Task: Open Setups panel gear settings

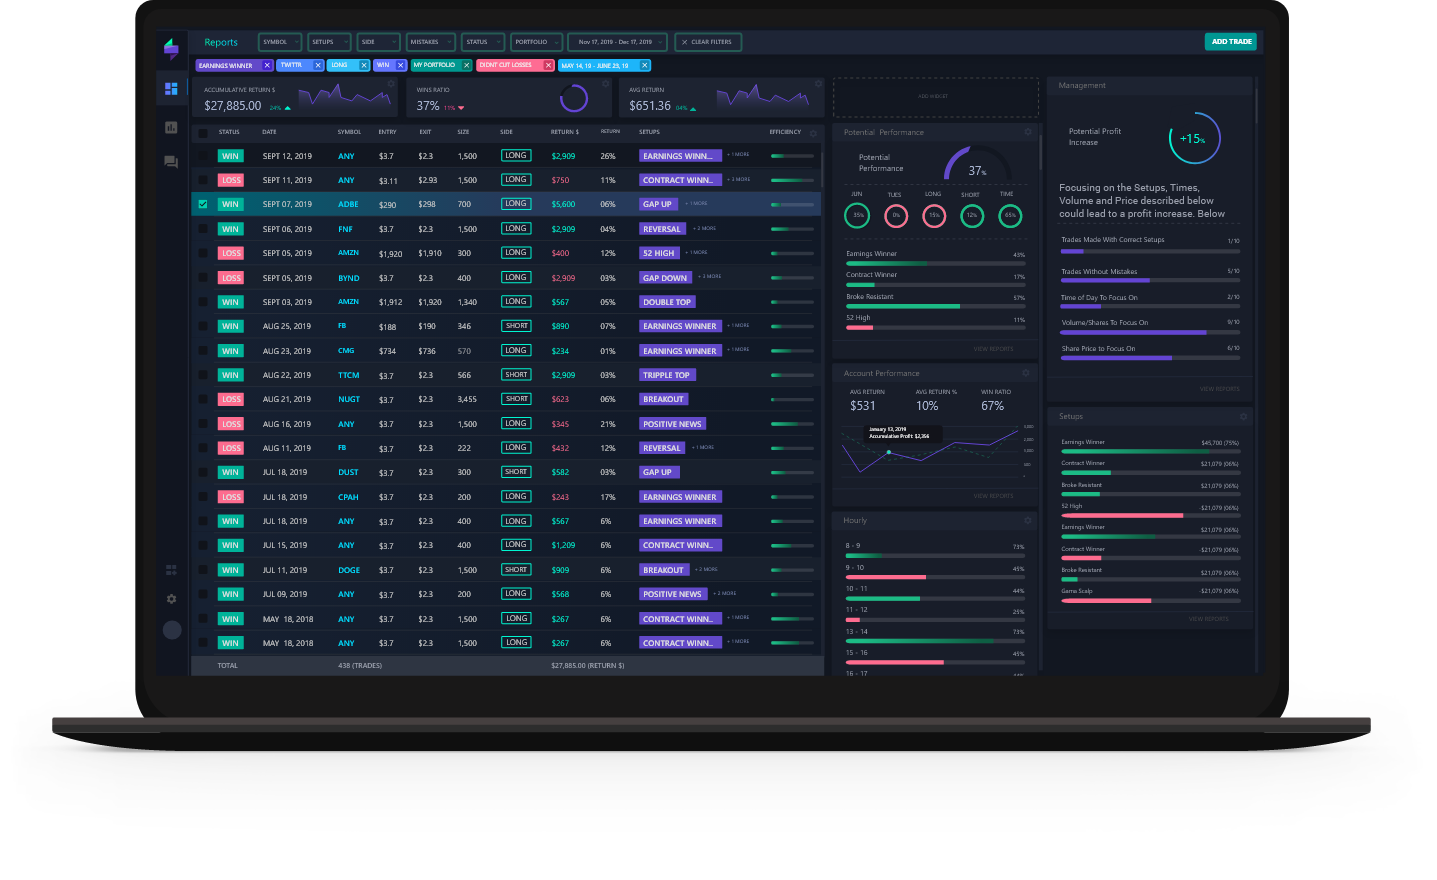Action: (1243, 416)
